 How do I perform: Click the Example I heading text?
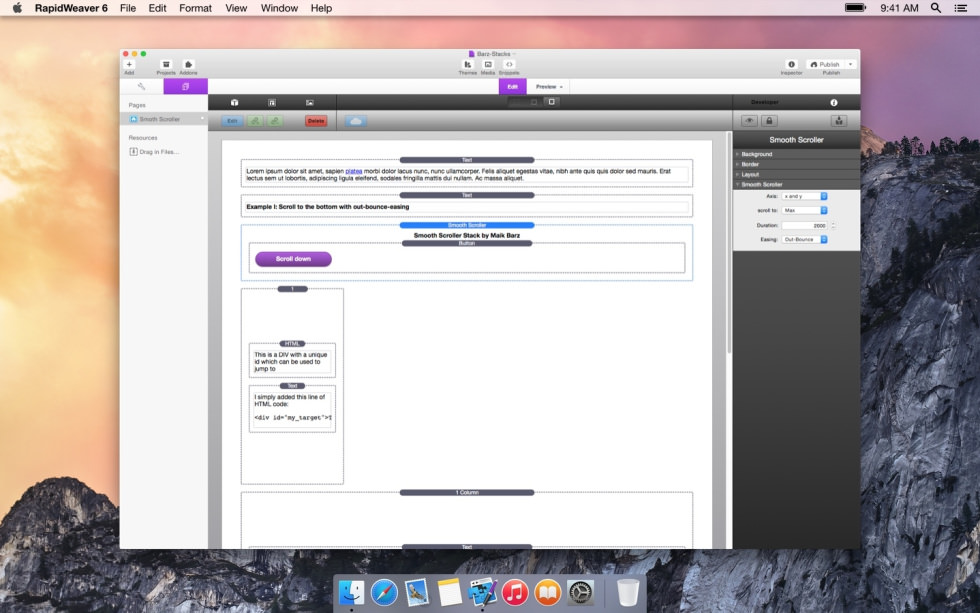(x=328, y=207)
